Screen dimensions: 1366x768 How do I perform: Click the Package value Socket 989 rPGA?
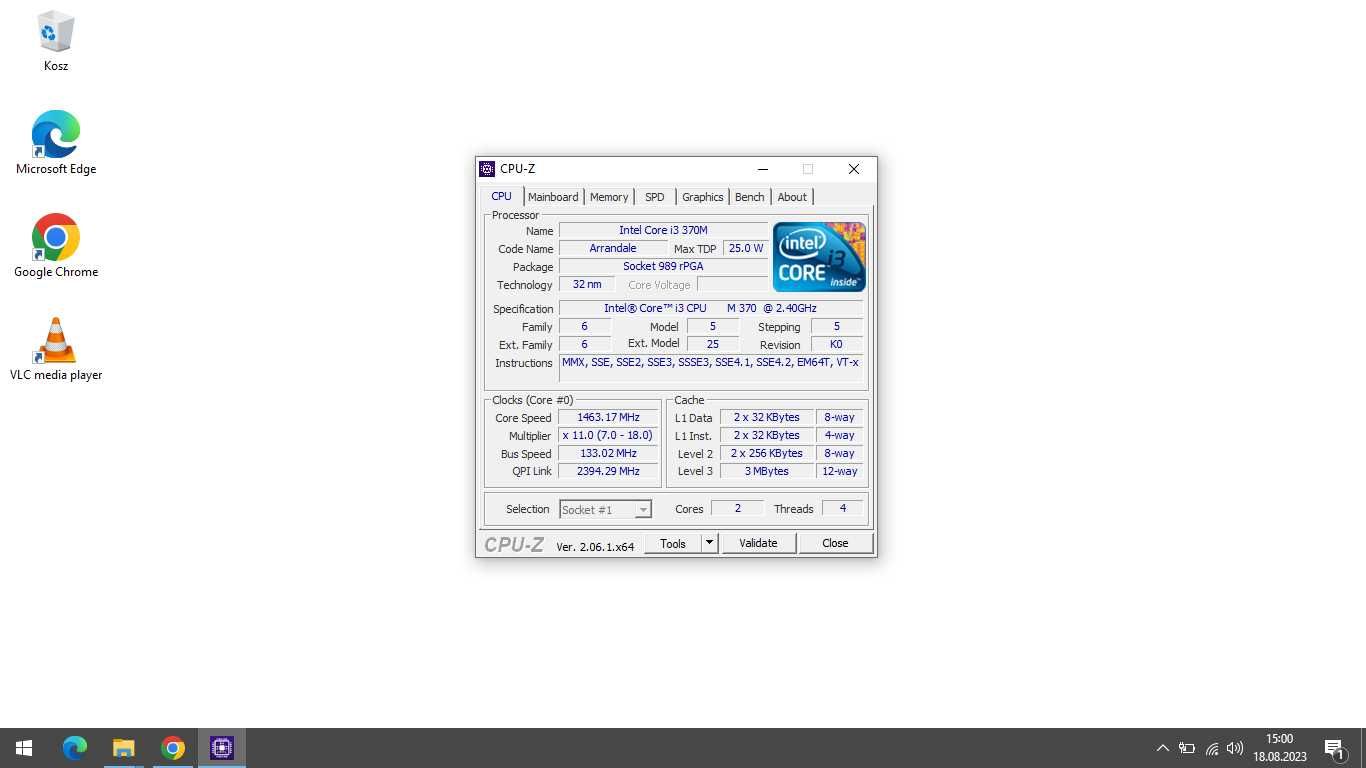pyautogui.click(x=663, y=266)
